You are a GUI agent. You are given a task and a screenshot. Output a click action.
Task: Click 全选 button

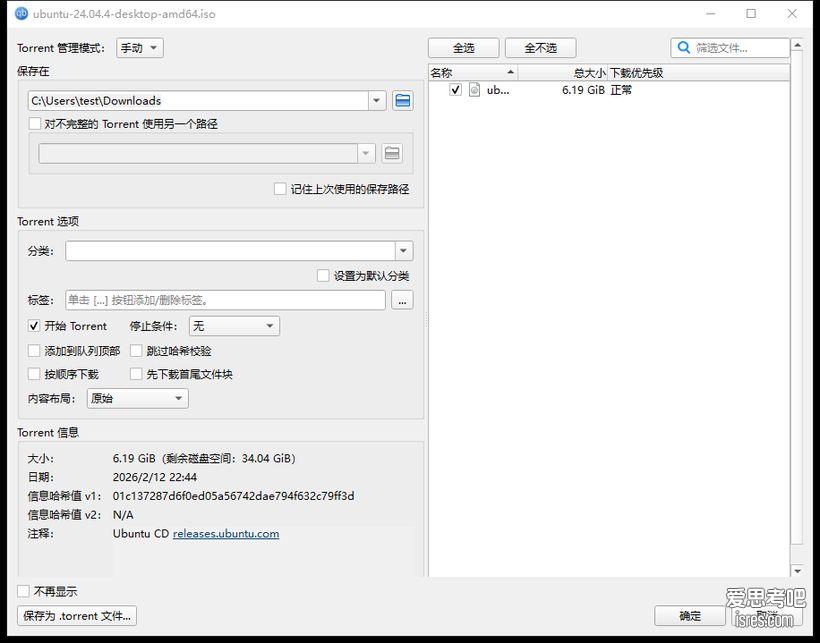463,48
